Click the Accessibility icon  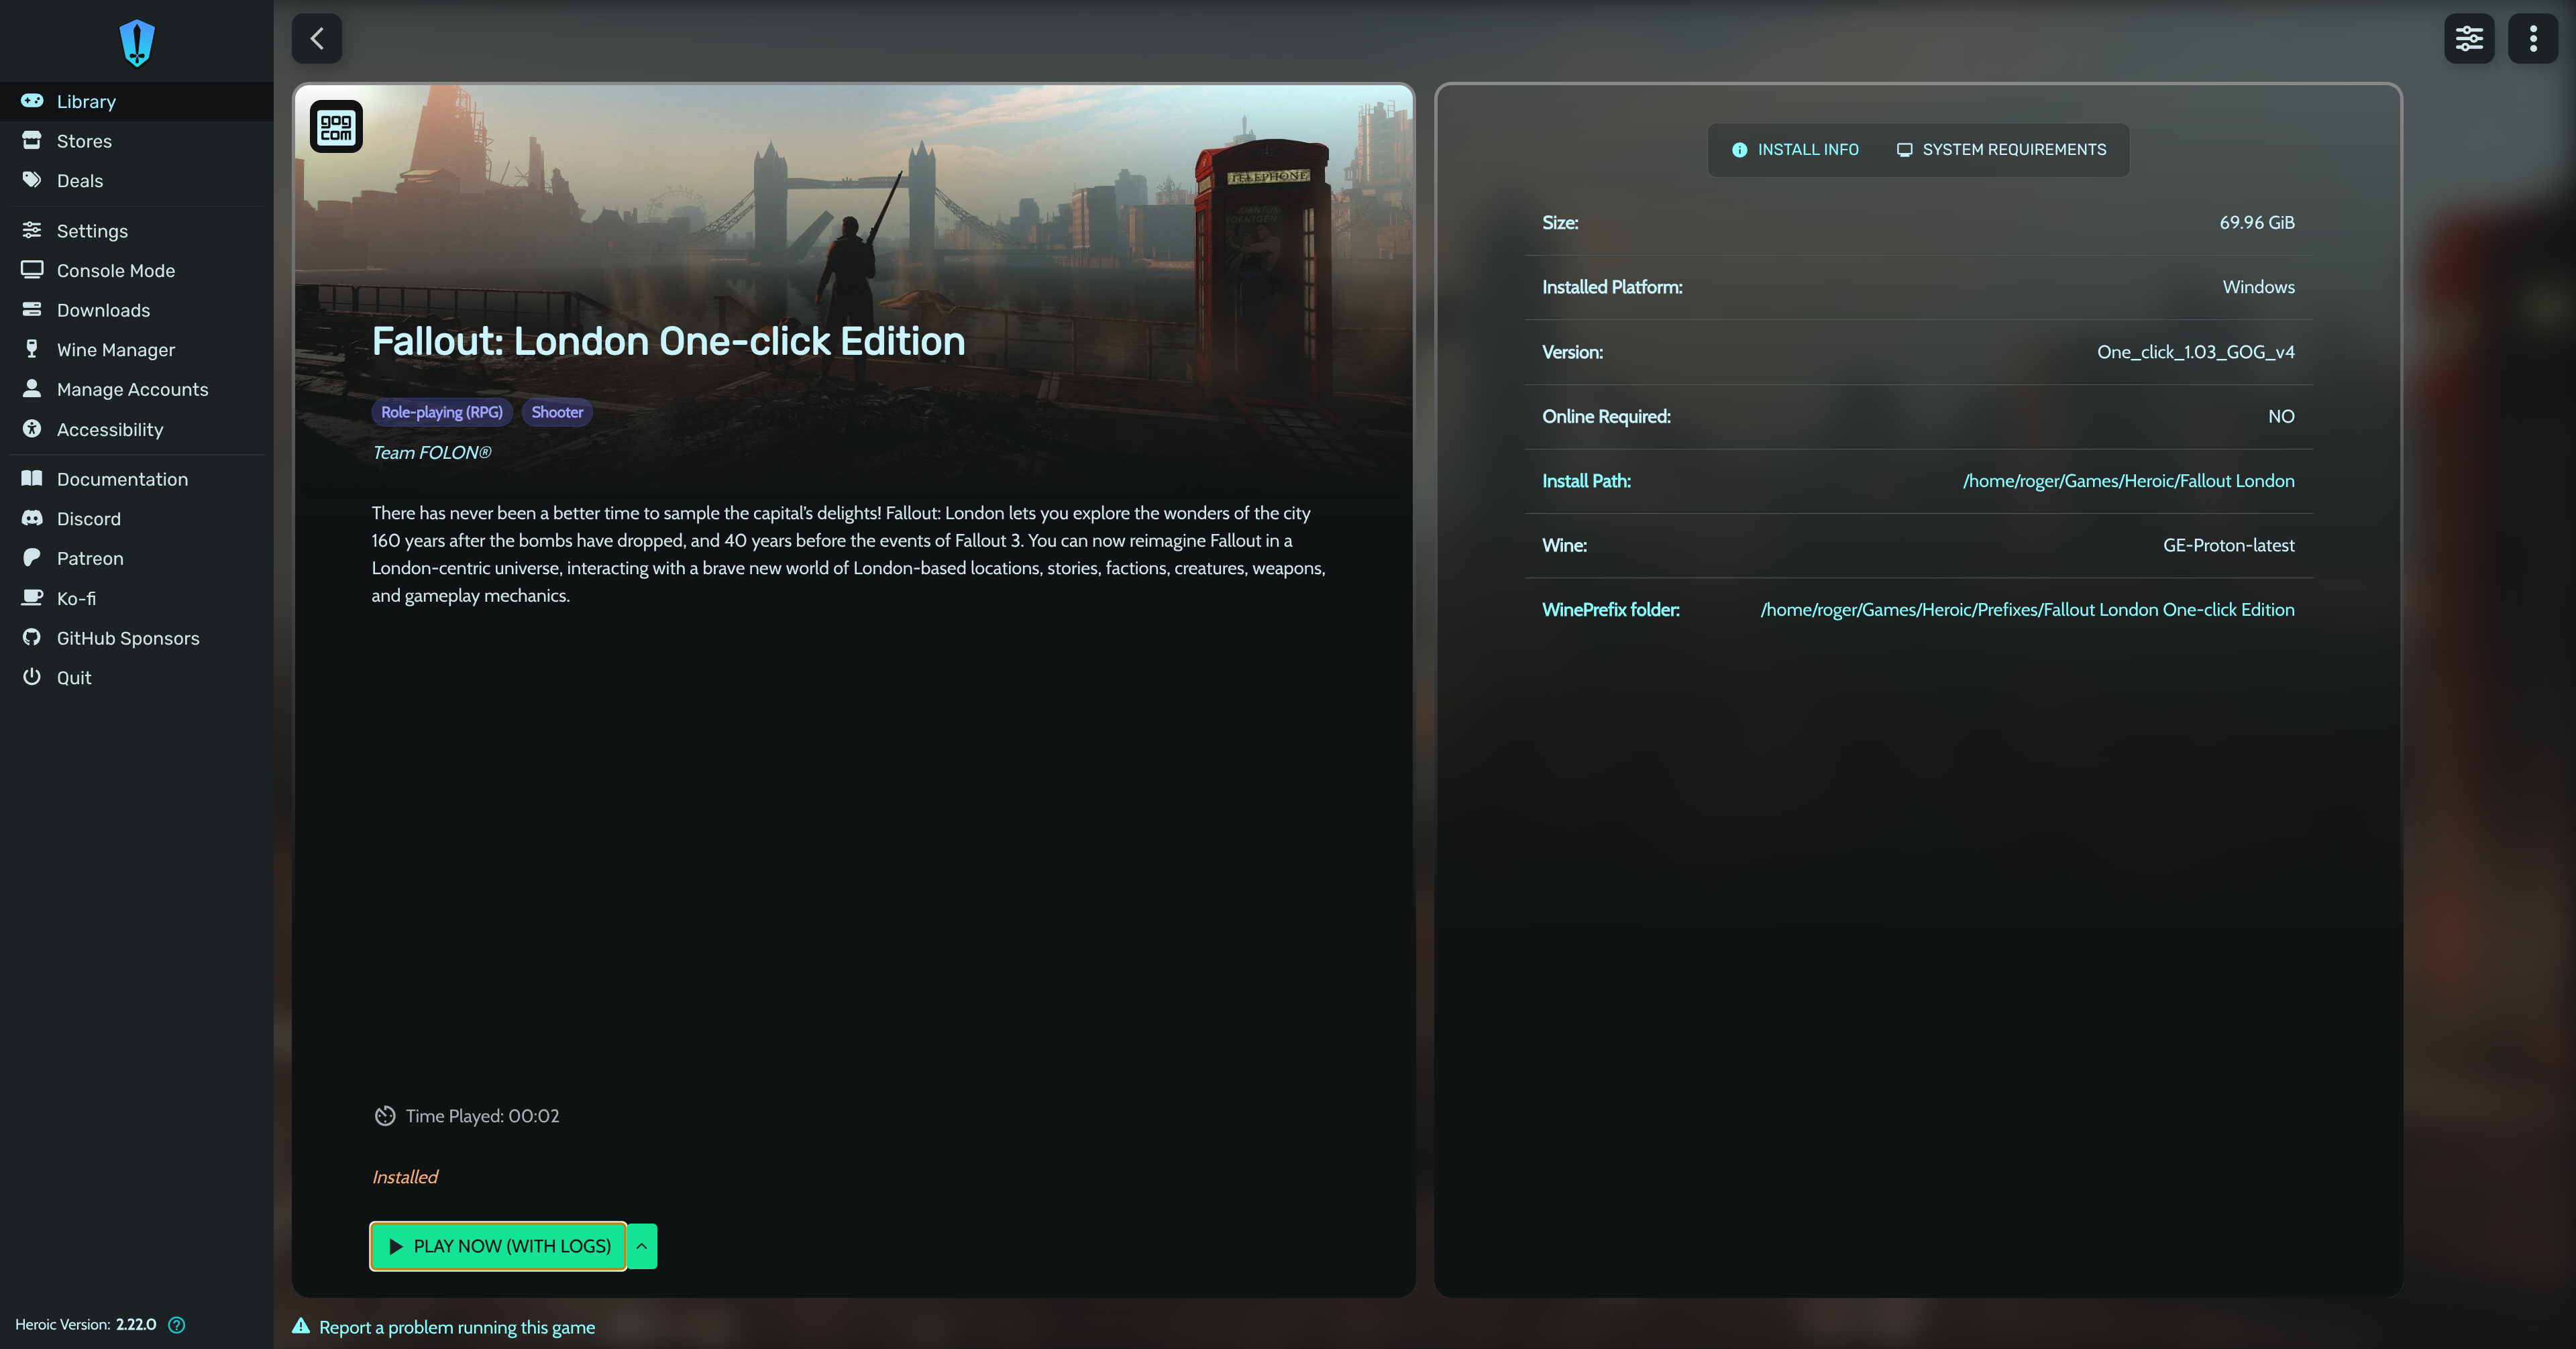32,428
